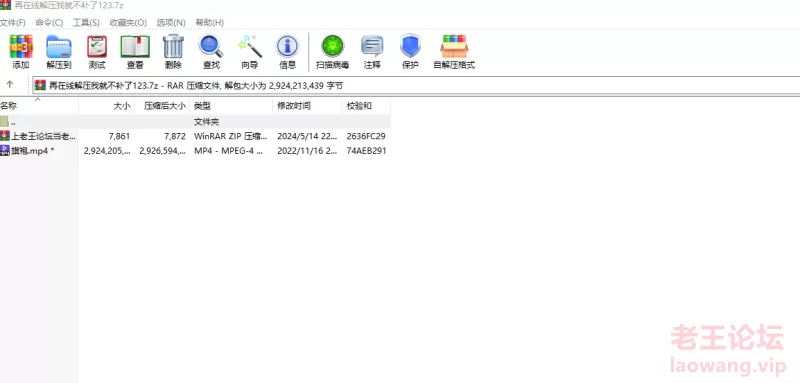
Task: Open the 帮助(H) menu
Action: coord(210,22)
